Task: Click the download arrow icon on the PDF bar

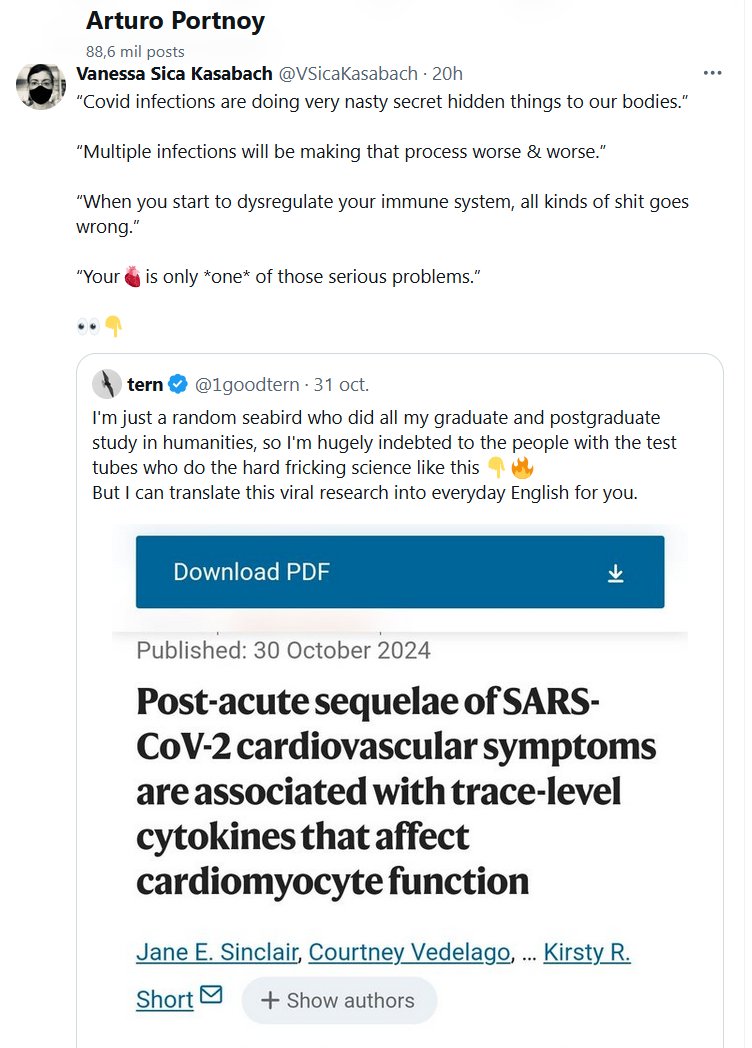Action: [x=616, y=572]
